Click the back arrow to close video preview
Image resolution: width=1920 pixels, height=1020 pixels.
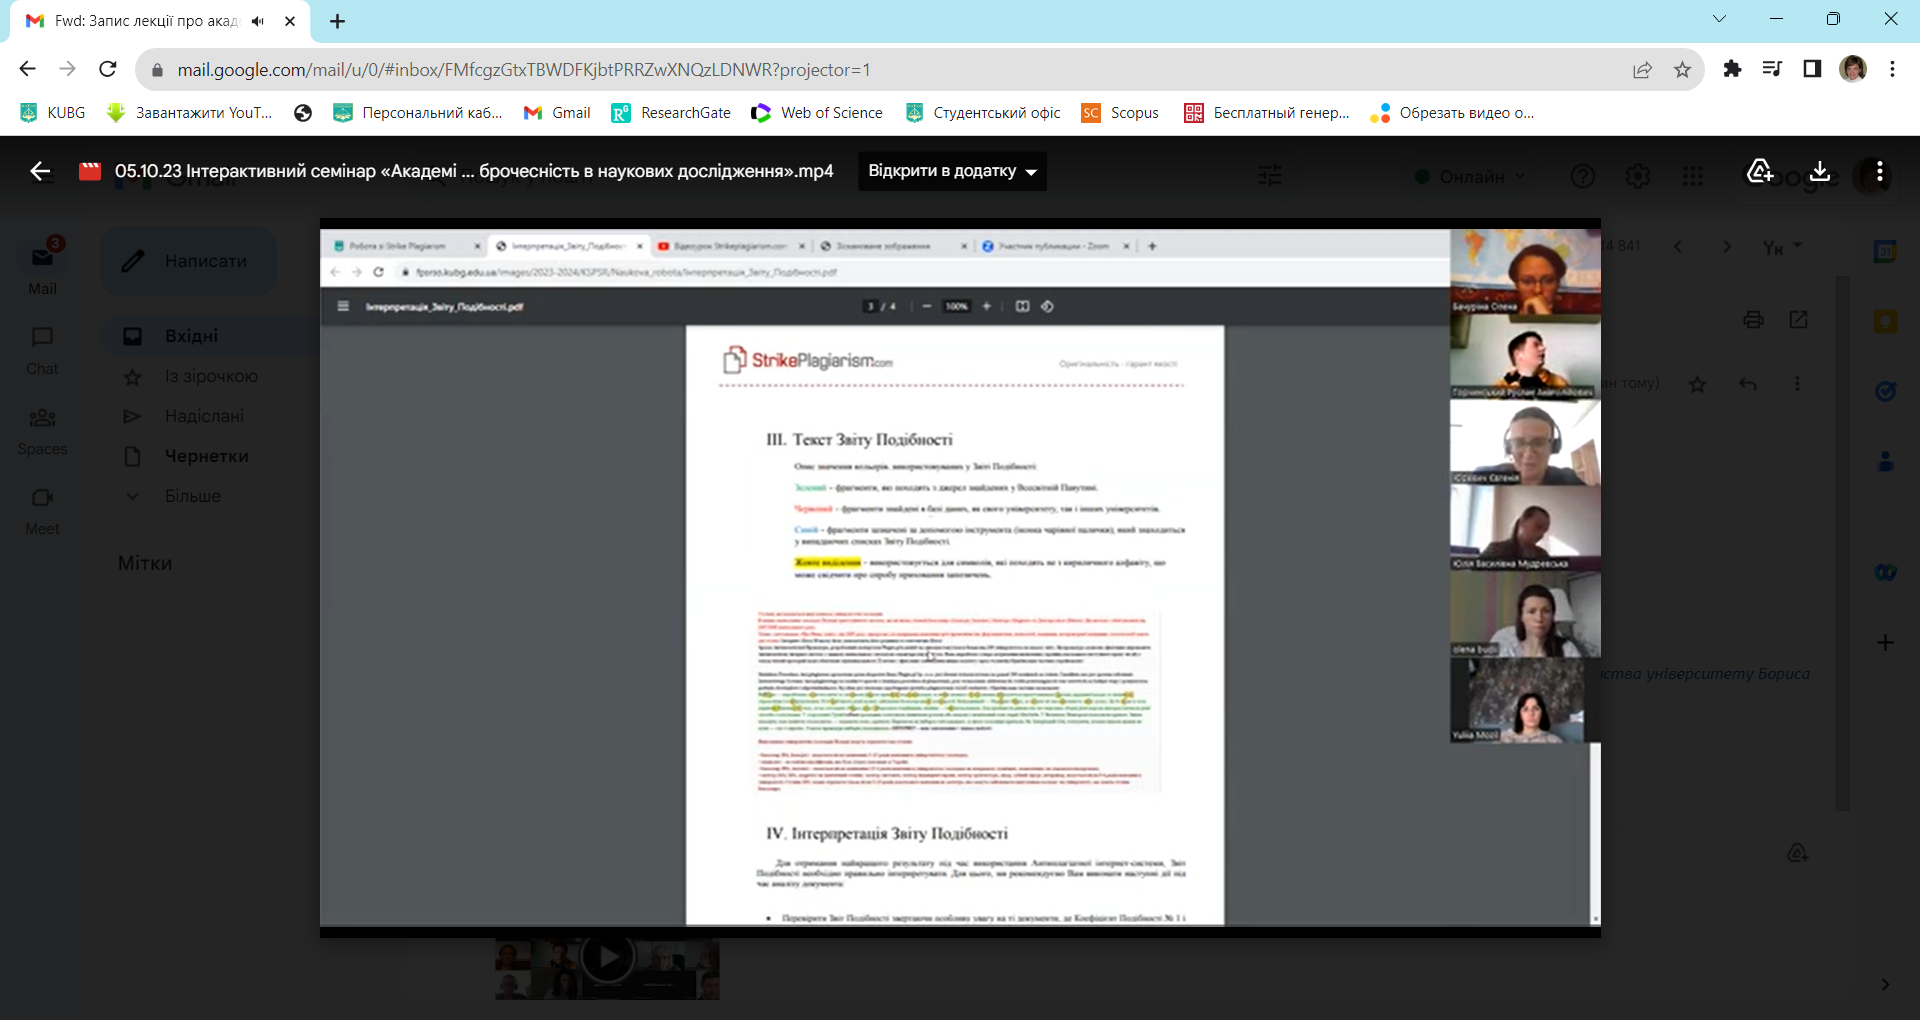pyautogui.click(x=40, y=171)
